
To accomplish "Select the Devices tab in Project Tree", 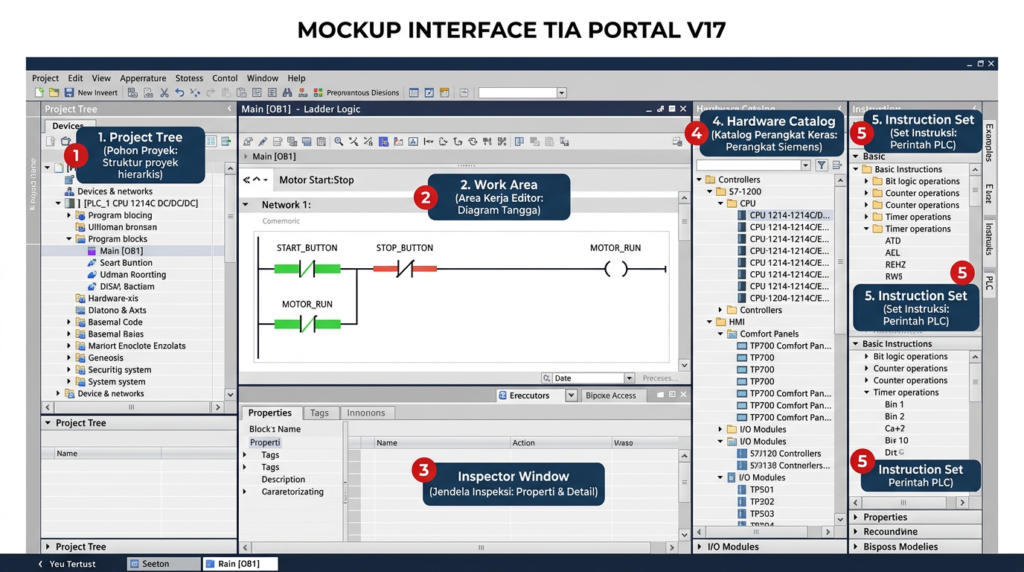I will click(68, 125).
